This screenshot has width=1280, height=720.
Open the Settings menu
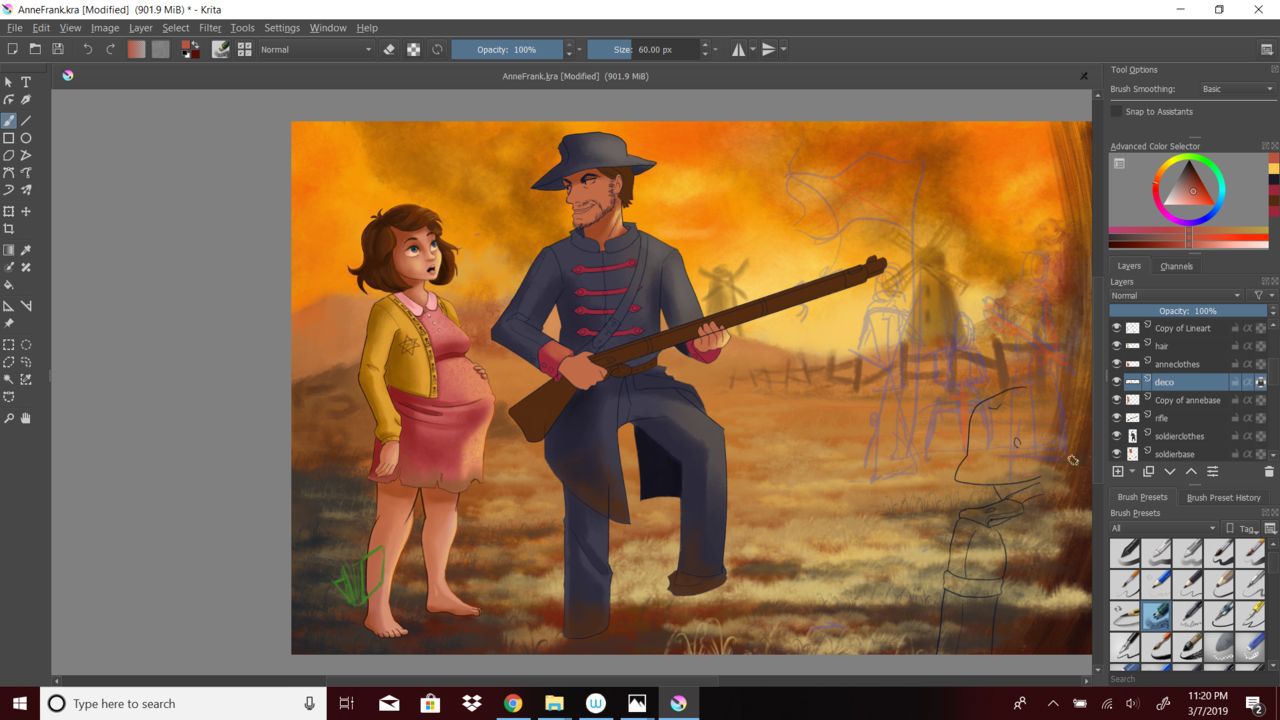(282, 28)
